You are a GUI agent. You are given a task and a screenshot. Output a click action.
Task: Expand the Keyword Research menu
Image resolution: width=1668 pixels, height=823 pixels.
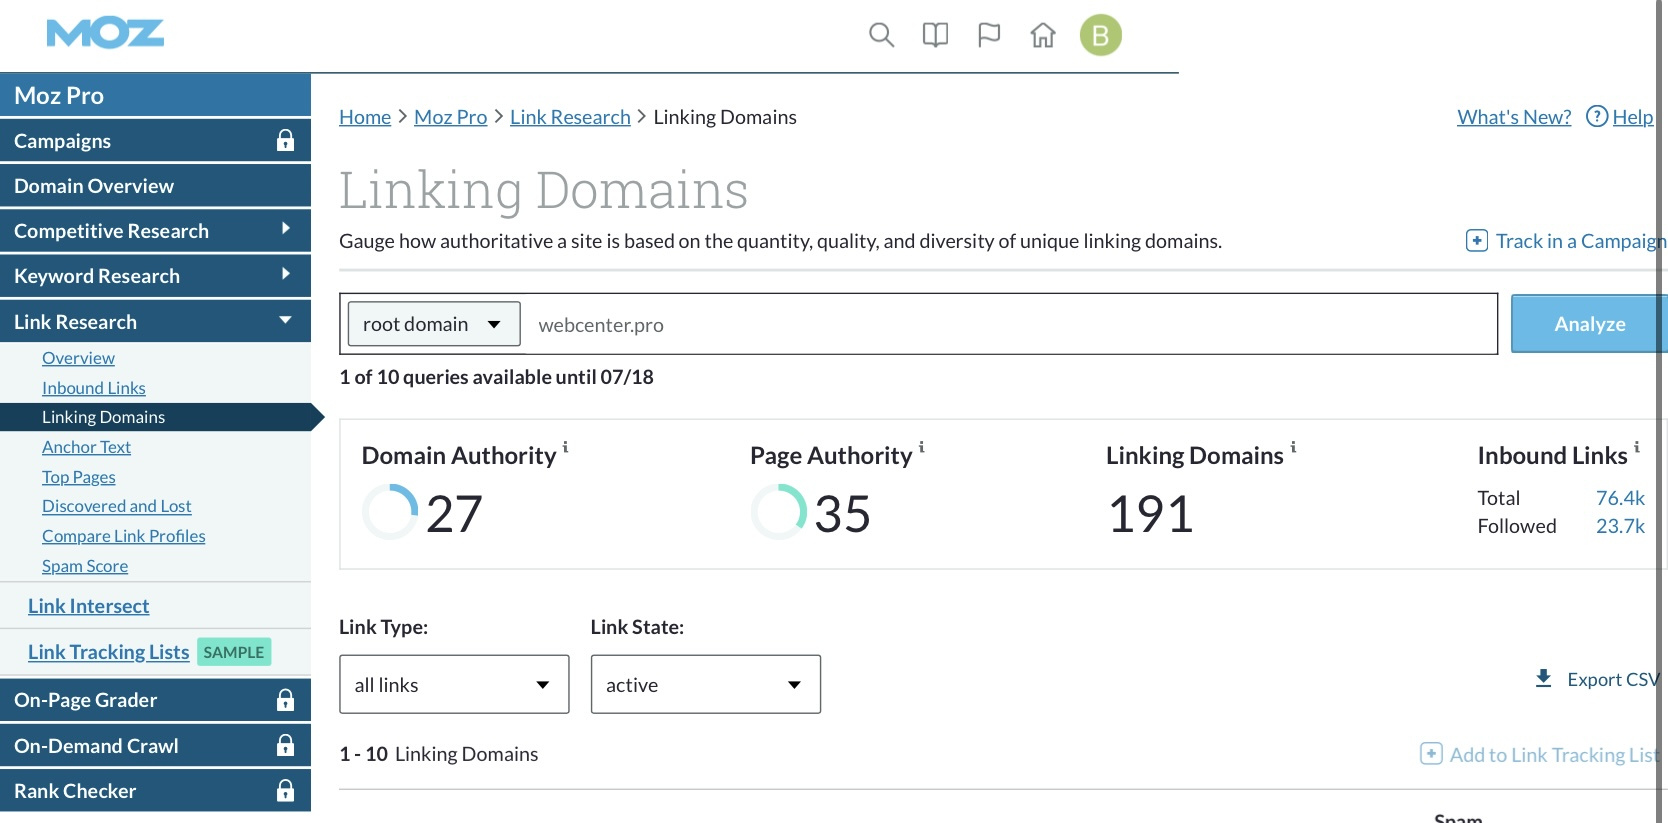[155, 276]
